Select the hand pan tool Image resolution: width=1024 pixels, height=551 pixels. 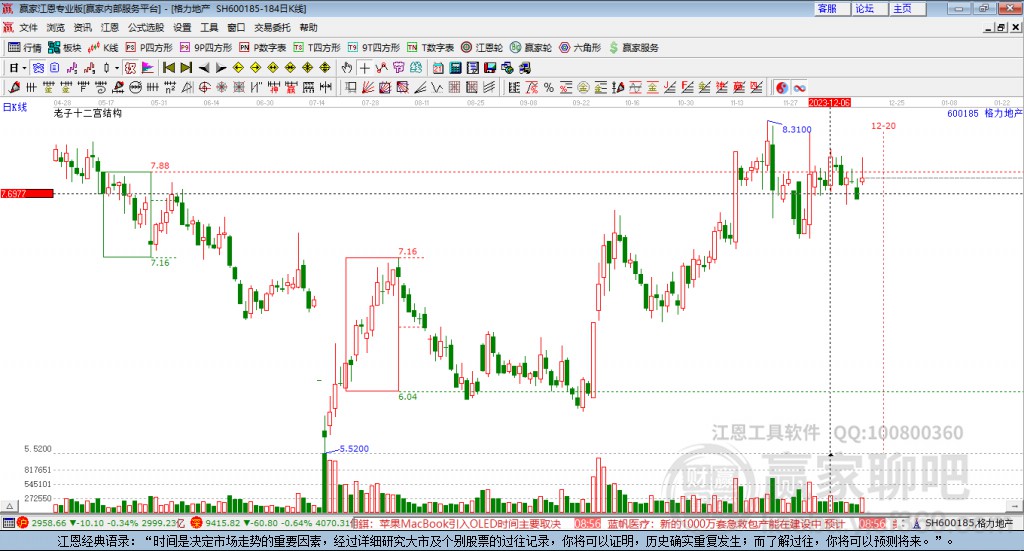coord(347,68)
